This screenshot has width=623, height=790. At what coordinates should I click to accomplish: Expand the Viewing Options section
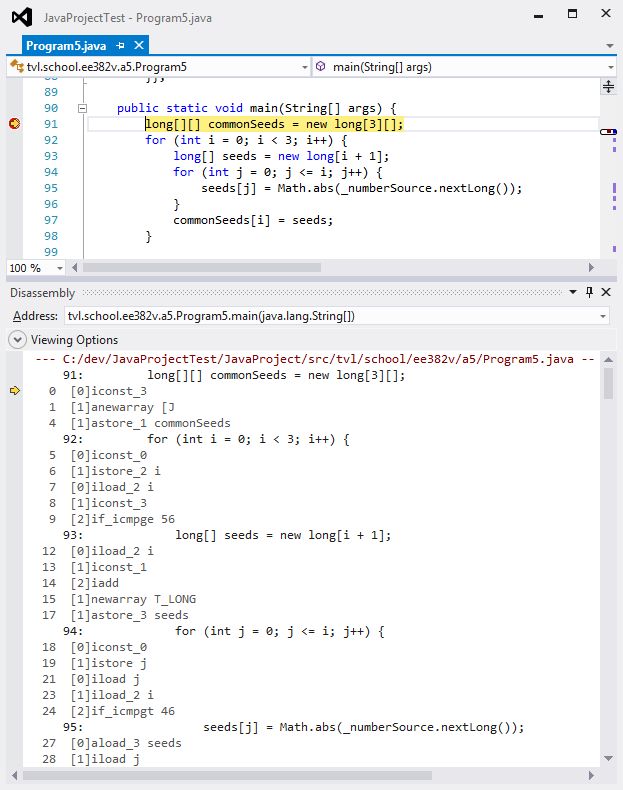point(17,340)
